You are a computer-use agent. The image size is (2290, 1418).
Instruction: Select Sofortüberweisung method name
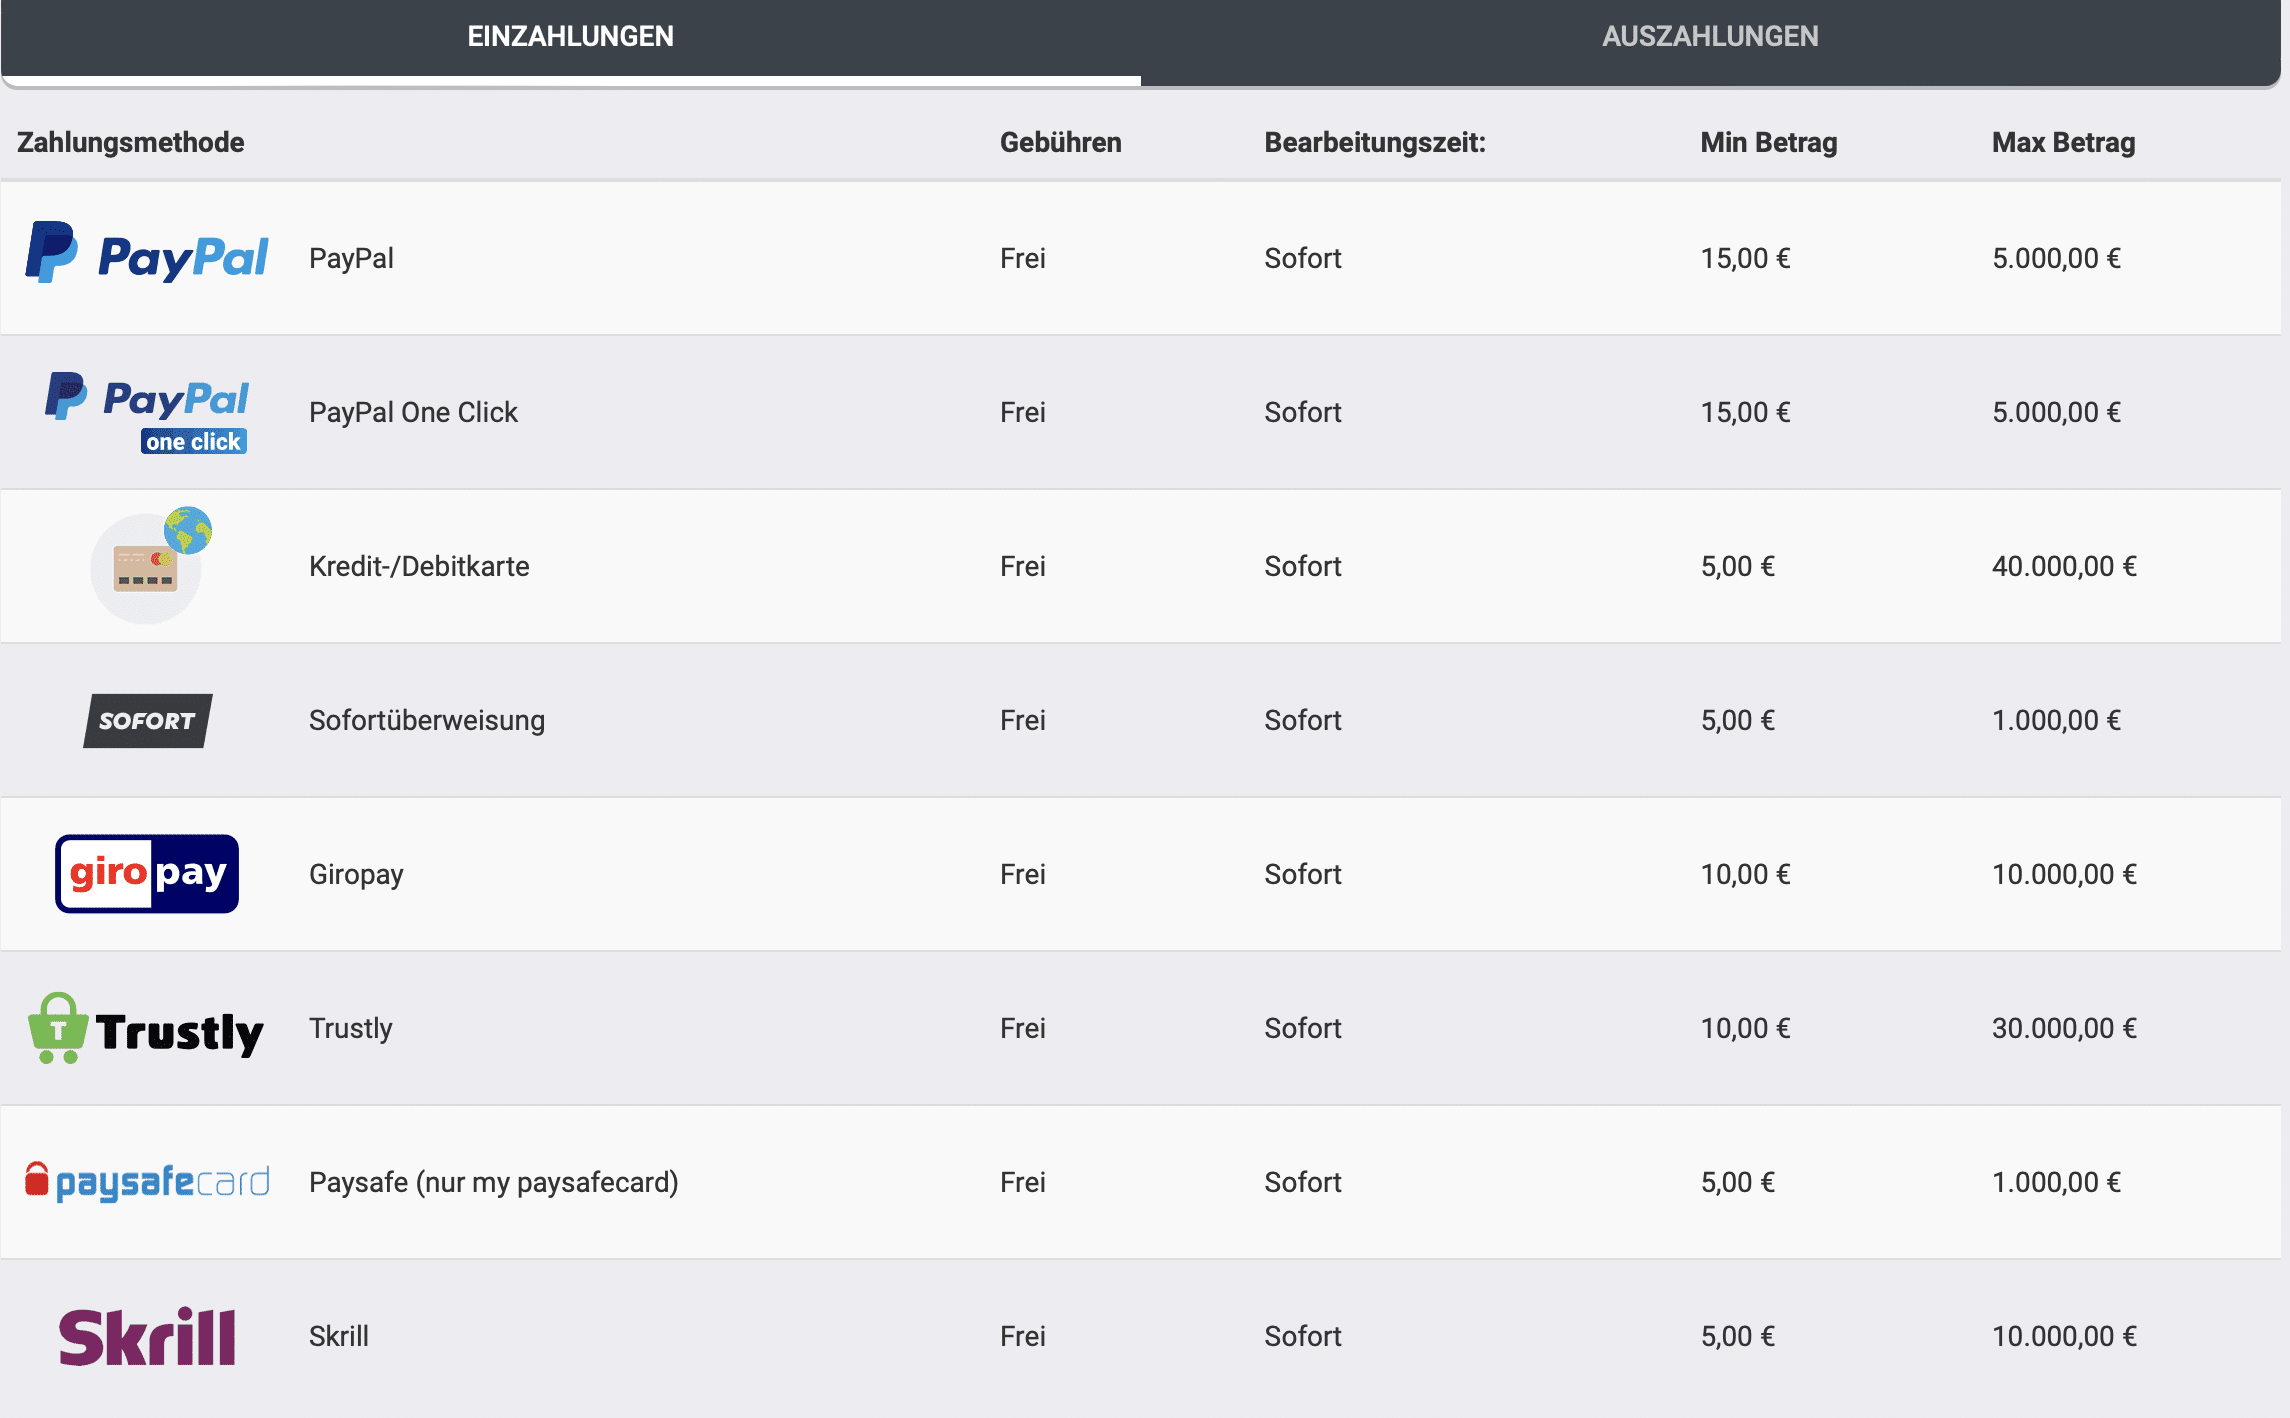[x=427, y=720]
